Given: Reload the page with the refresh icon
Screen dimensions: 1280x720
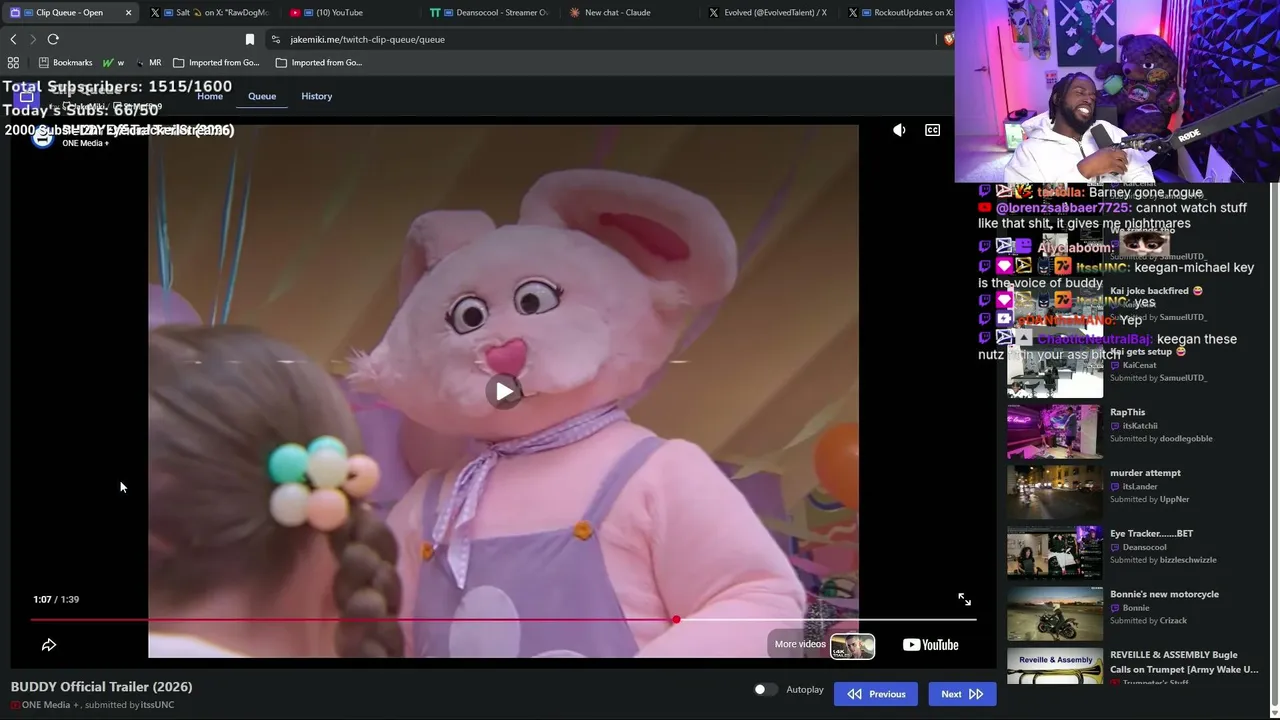Looking at the screenshot, I should coord(53,39).
